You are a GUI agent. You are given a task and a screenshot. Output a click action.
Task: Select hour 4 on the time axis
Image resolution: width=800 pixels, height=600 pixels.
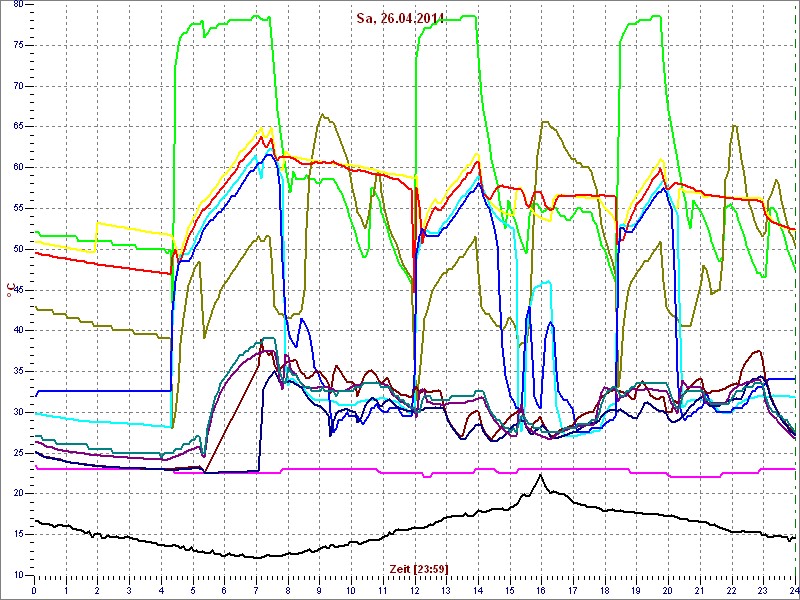[x=161, y=590]
